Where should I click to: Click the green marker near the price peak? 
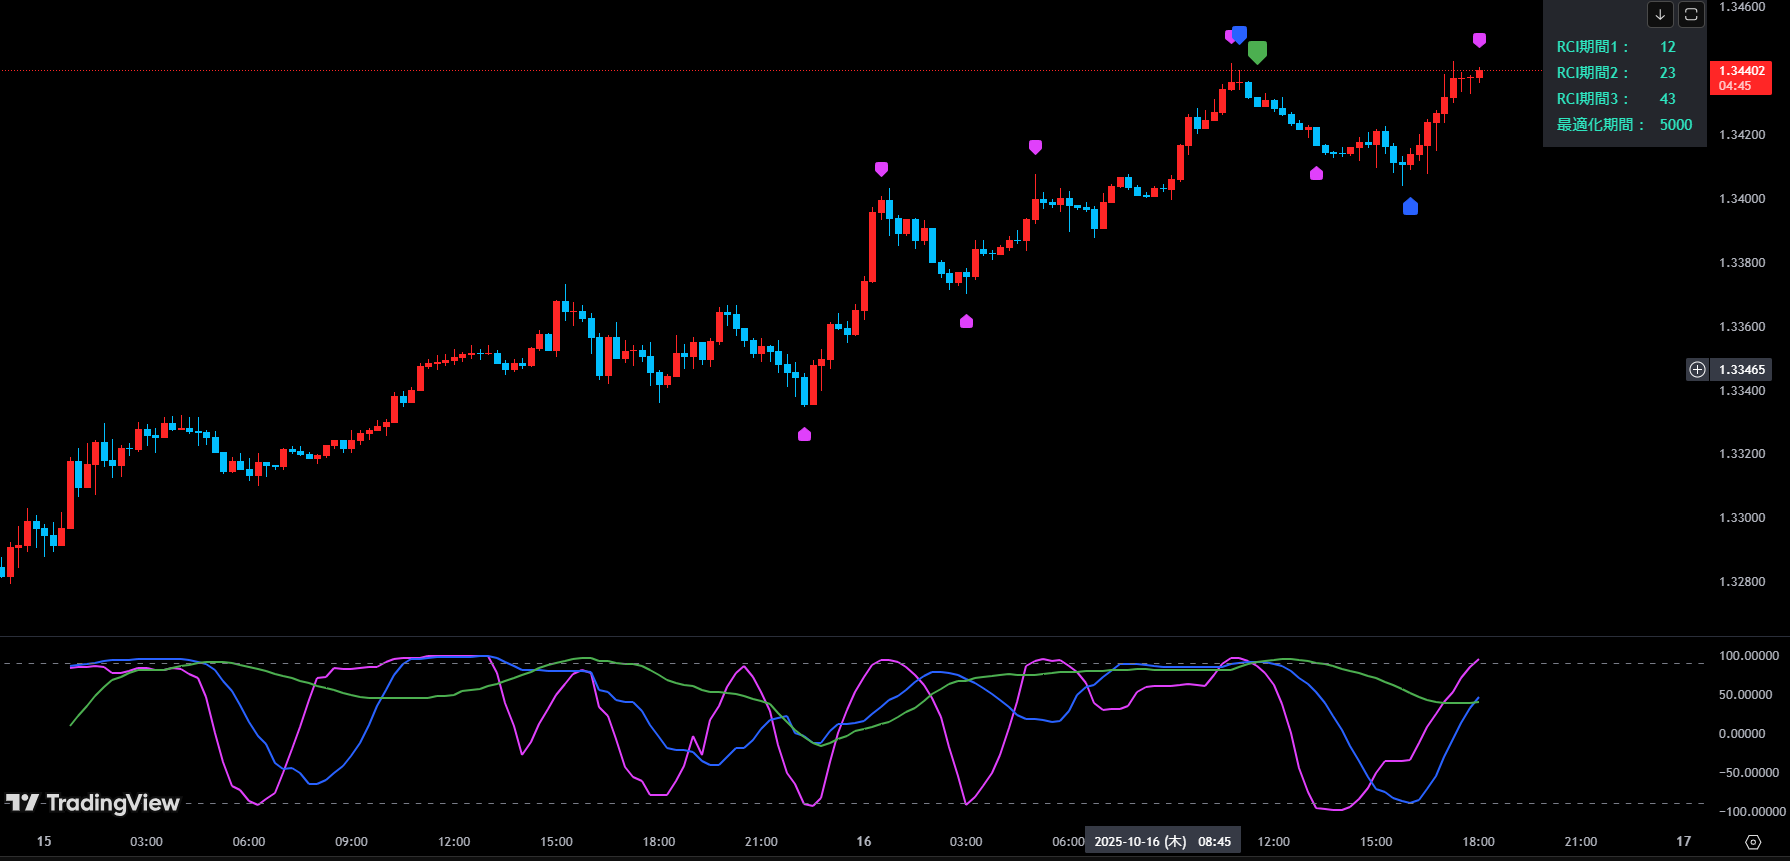[1257, 52]
